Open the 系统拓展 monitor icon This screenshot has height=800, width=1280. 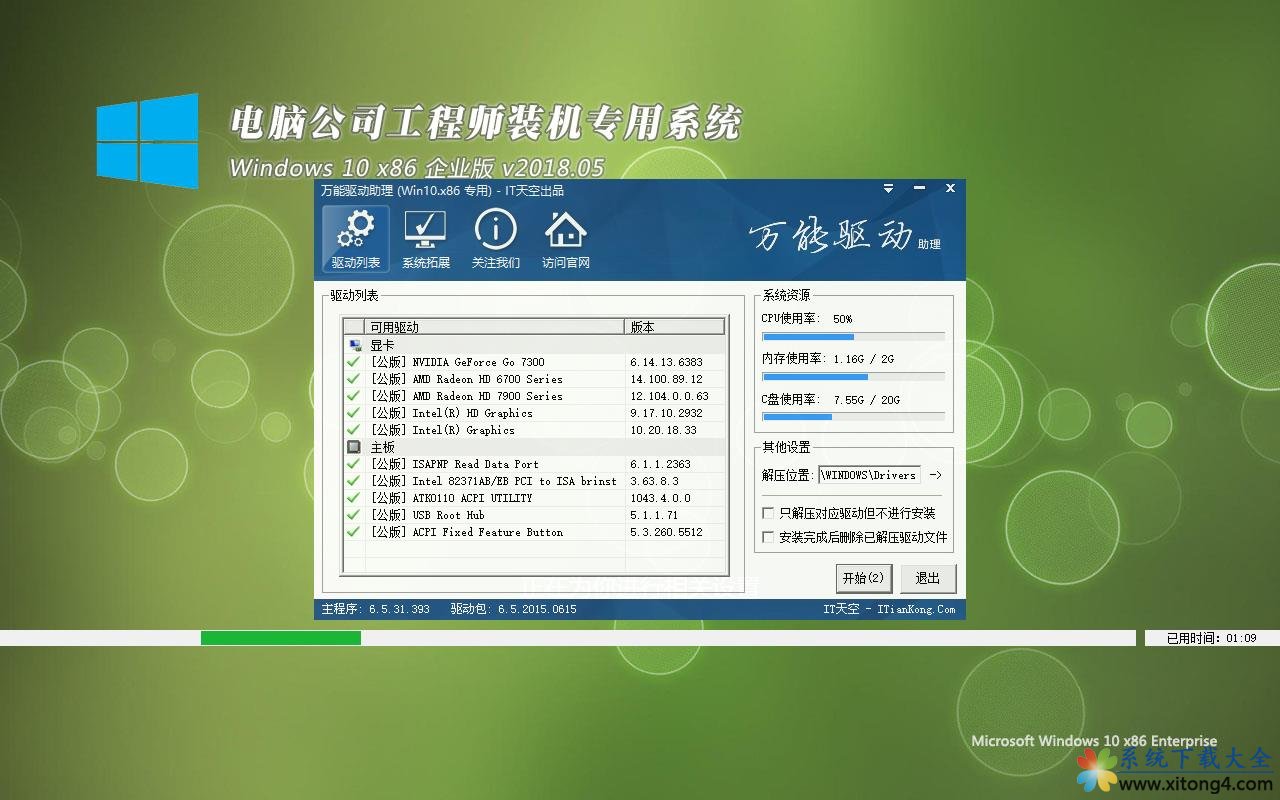pos(426,239)
